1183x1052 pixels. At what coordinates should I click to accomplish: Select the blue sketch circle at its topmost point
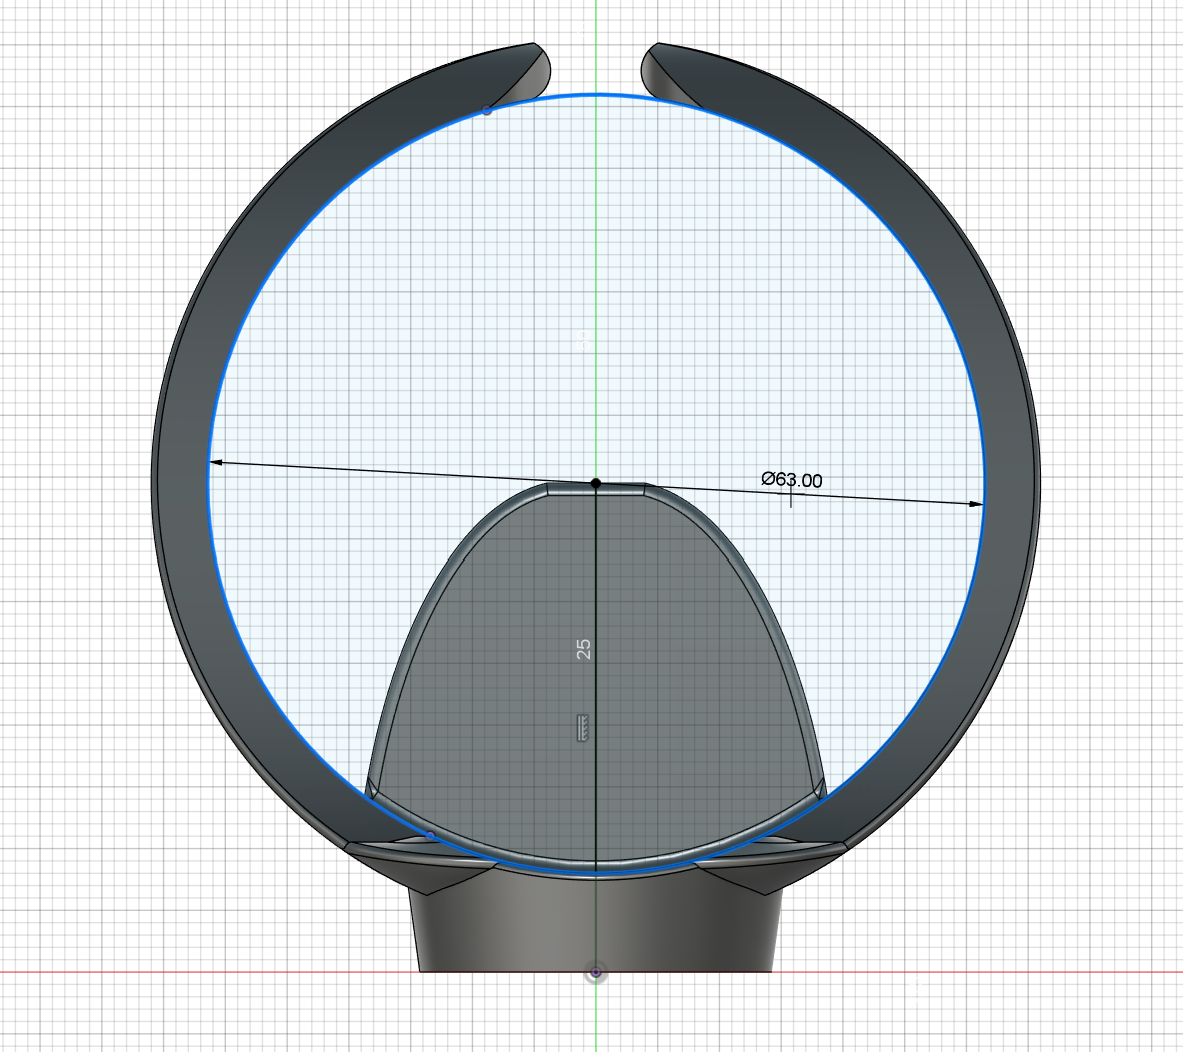click(x=596, y=95)
